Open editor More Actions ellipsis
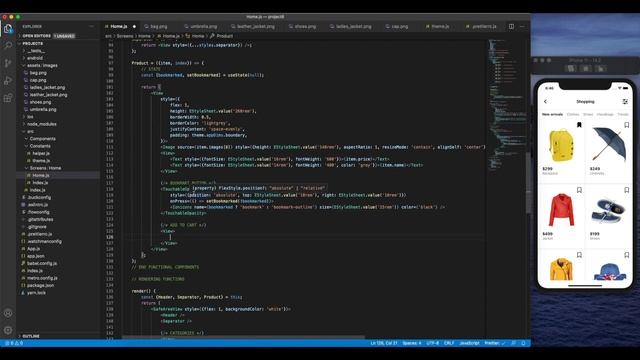640x360 pixels. (522, 26)
